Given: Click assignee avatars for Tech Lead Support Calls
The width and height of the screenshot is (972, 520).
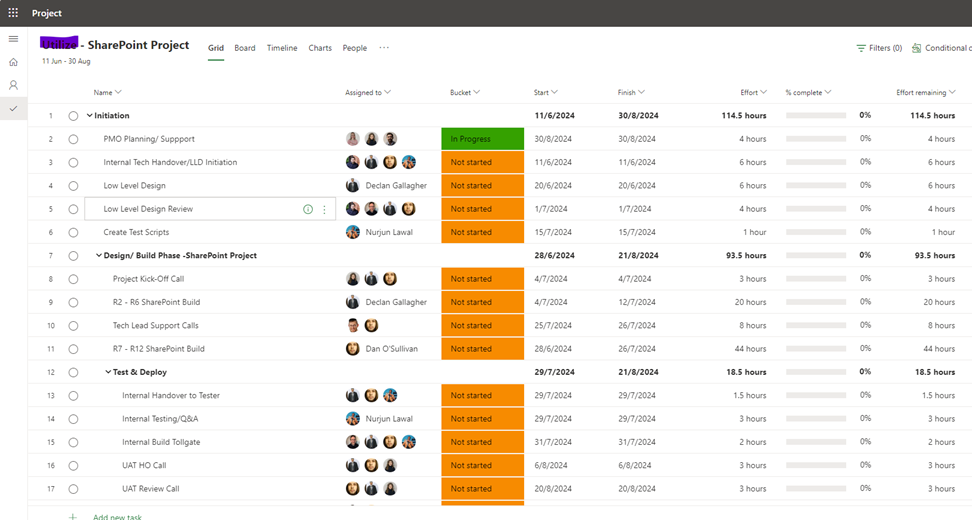Looking at the screenshot, I should pyautogui.click(x=362, y=325).
